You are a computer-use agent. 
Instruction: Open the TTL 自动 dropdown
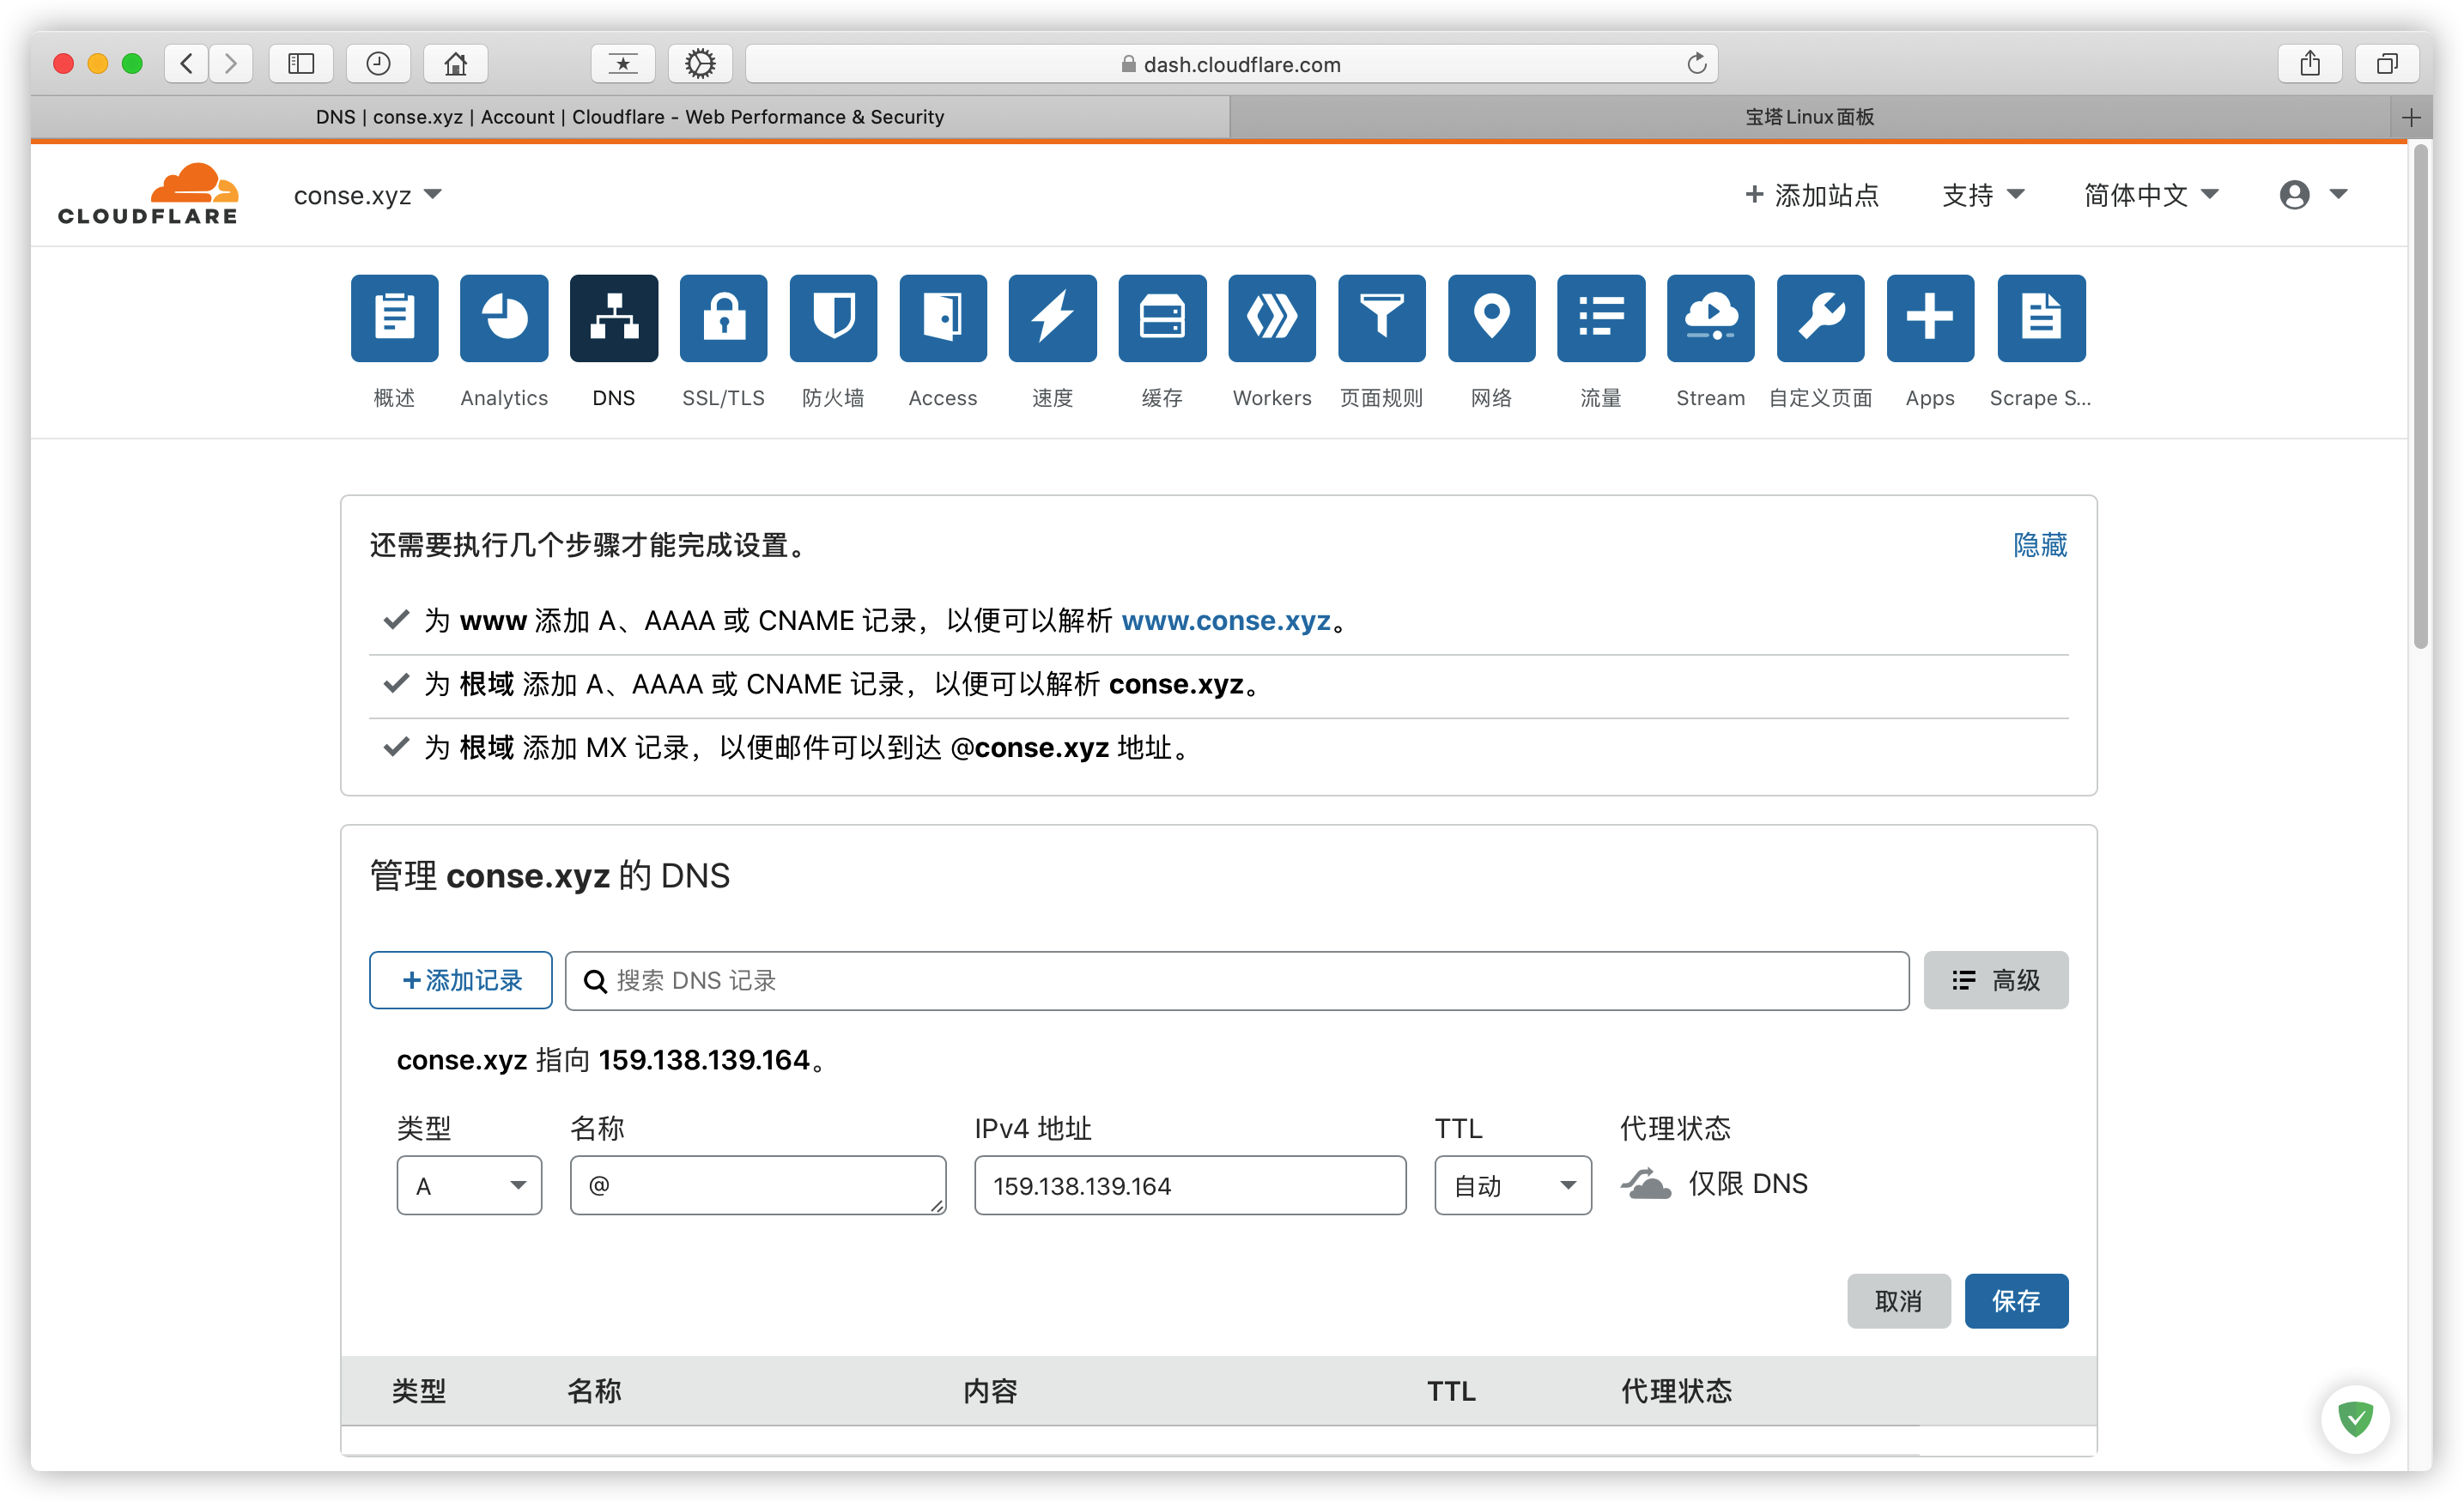click(x=1513, y=1186)
